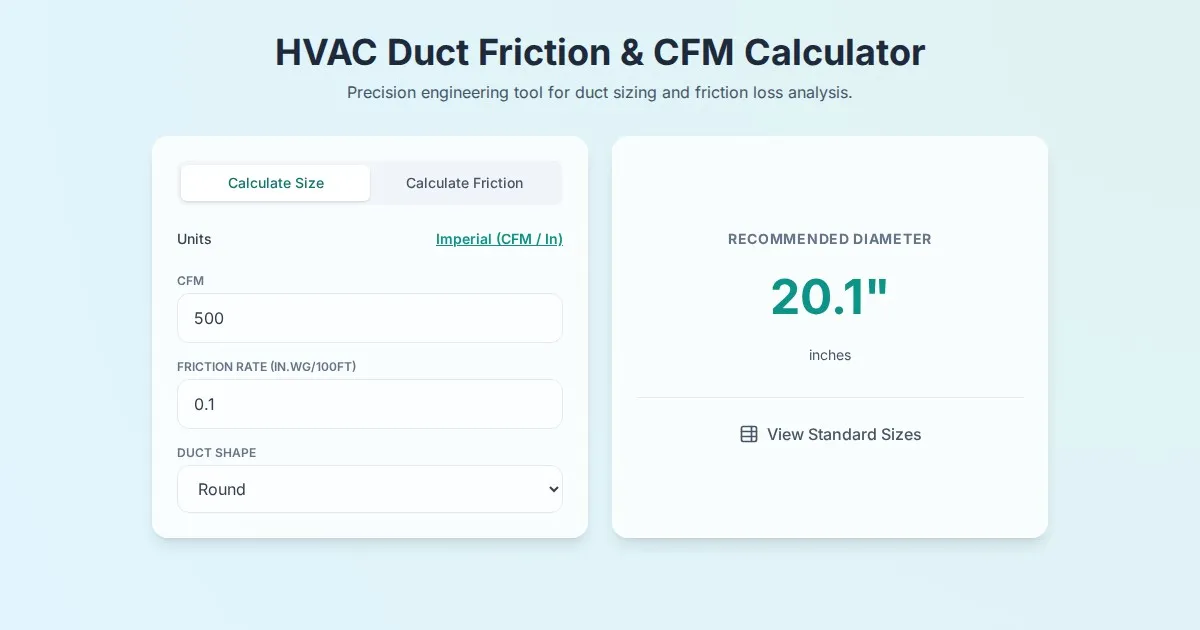The width and height of the screenshot is (1200, 630).
Task: Click the table icon beside View Standard Sizes
Action: pos(748,434)
